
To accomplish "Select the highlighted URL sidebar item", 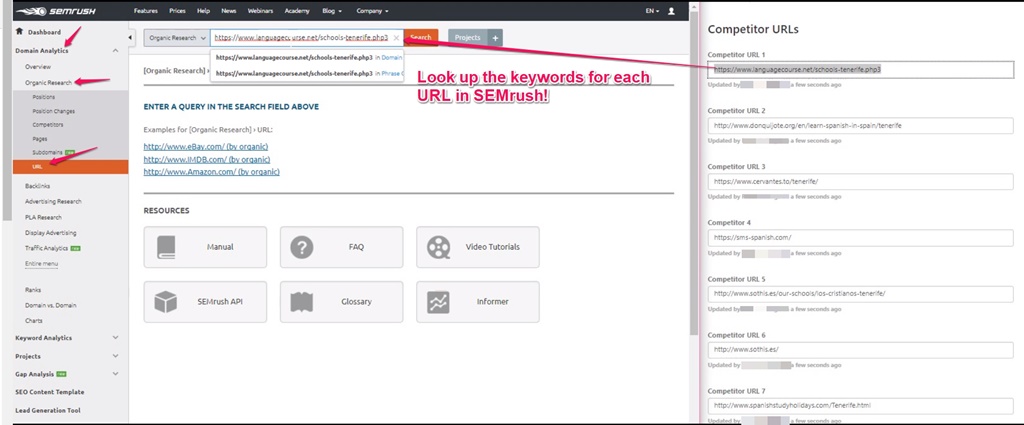I will point(71,166).
